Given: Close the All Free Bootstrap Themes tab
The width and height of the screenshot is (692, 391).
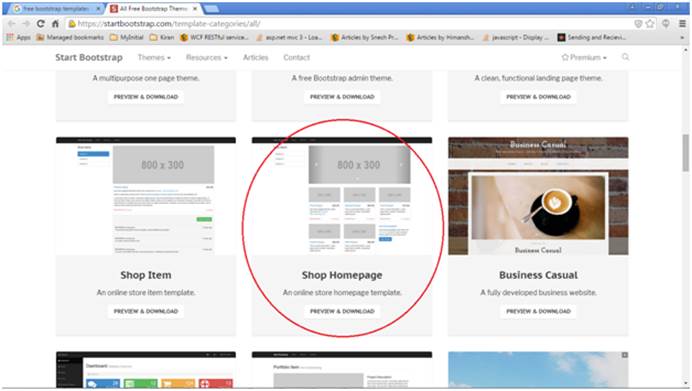Looking at the screenshot, I should click(195, 8).
